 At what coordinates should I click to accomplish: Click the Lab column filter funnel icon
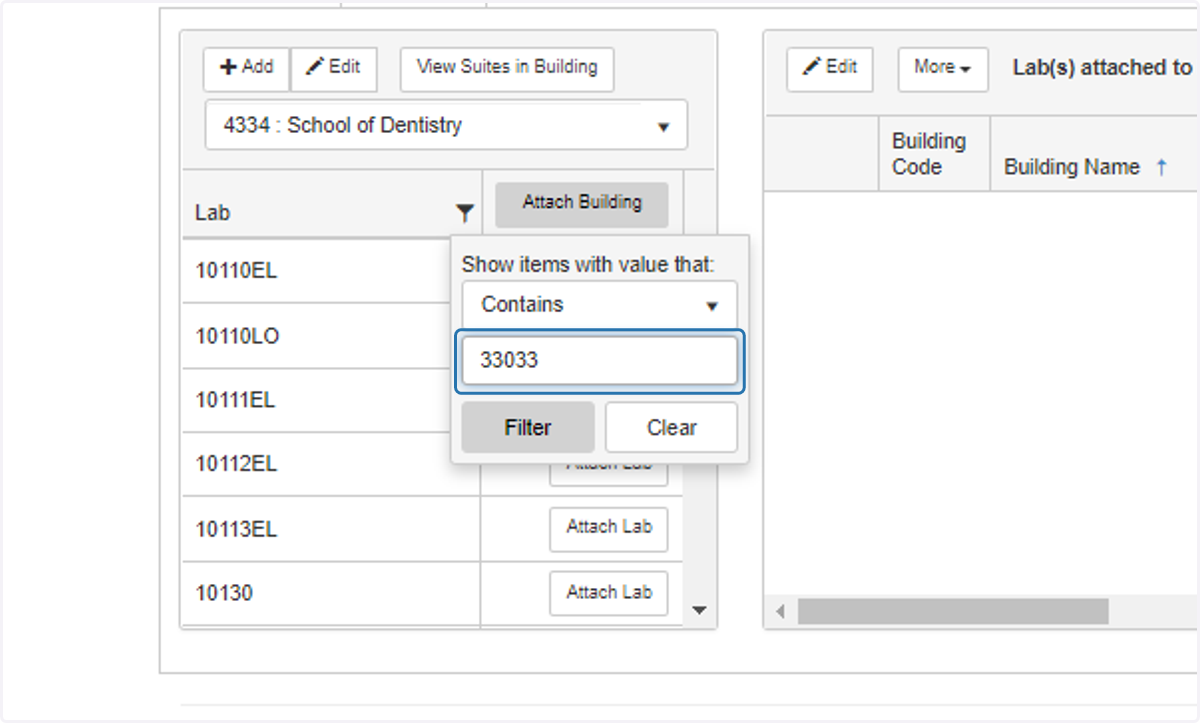point(465,212)
